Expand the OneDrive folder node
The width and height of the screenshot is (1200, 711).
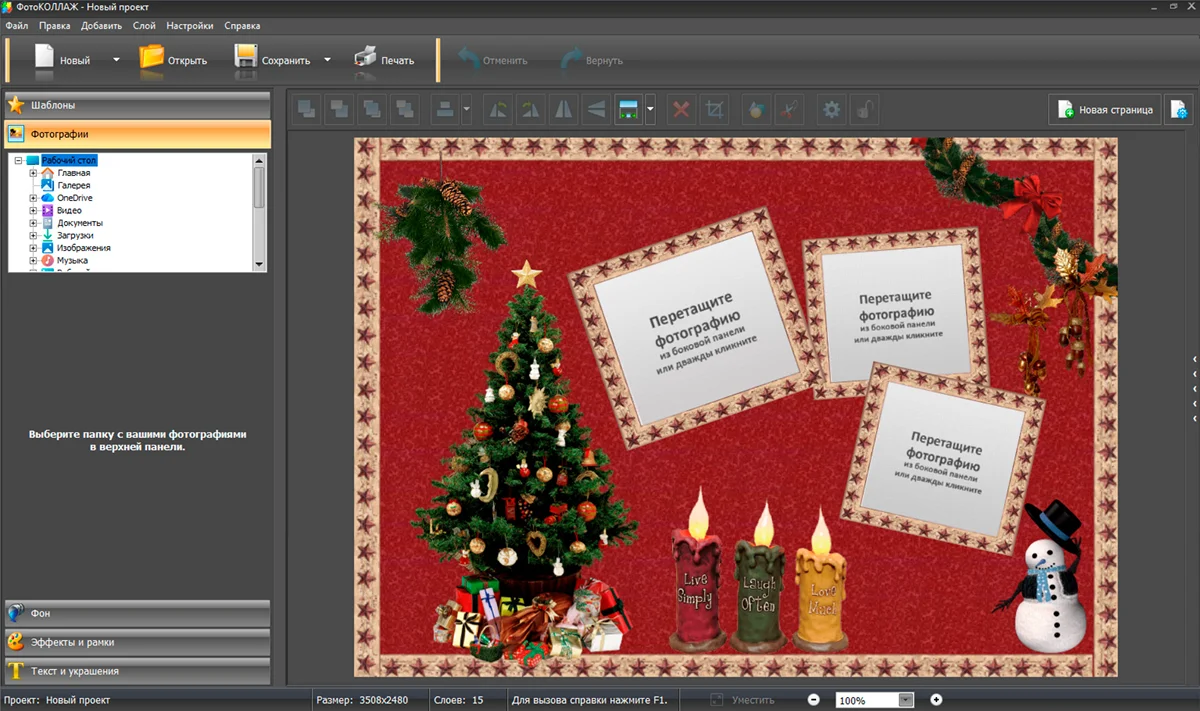coord(33,198)
